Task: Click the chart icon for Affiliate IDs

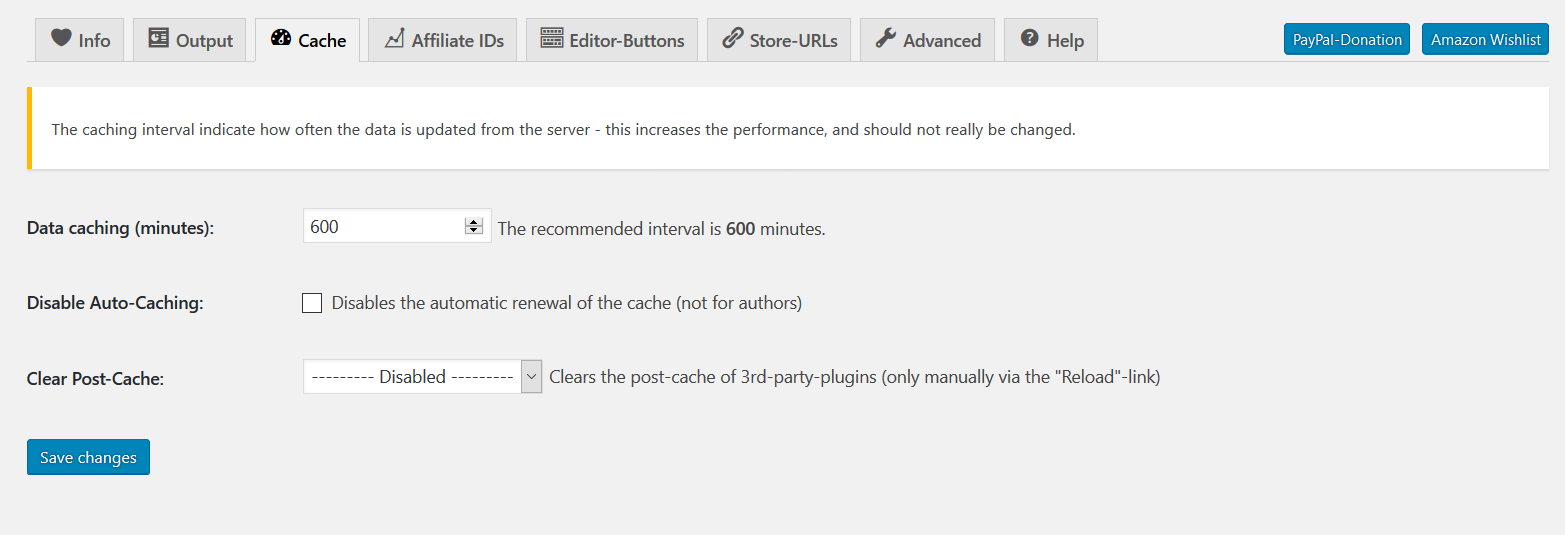Action: 394,39
